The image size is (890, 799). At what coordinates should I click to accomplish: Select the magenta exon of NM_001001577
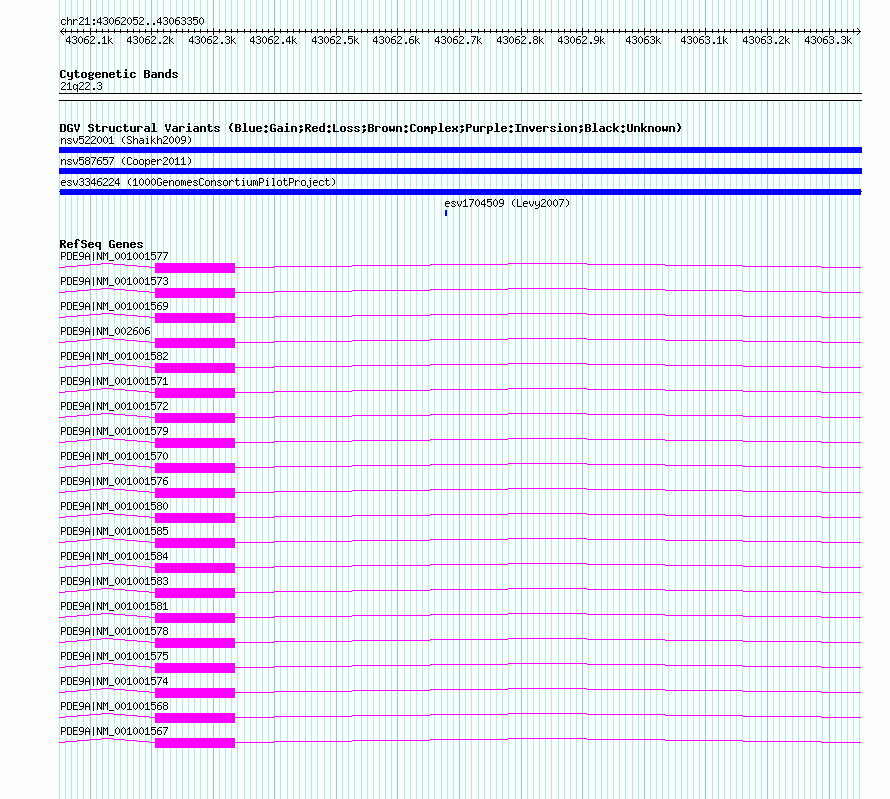tap(195, 268)
